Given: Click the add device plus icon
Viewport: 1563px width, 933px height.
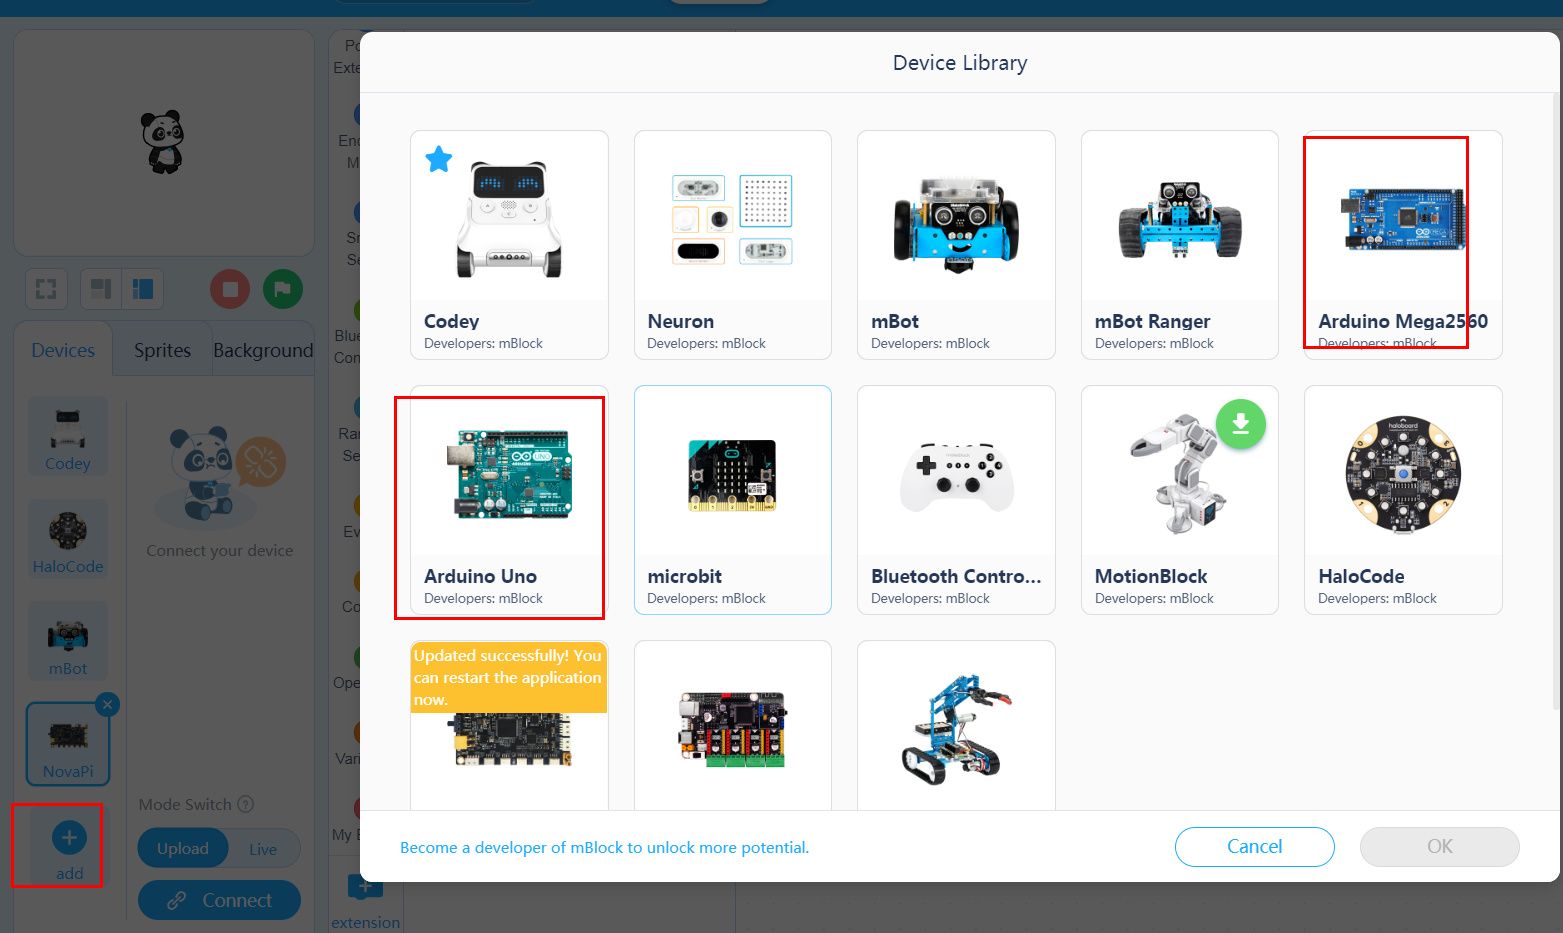Looking at the screenshot, I should pos(69,838).
